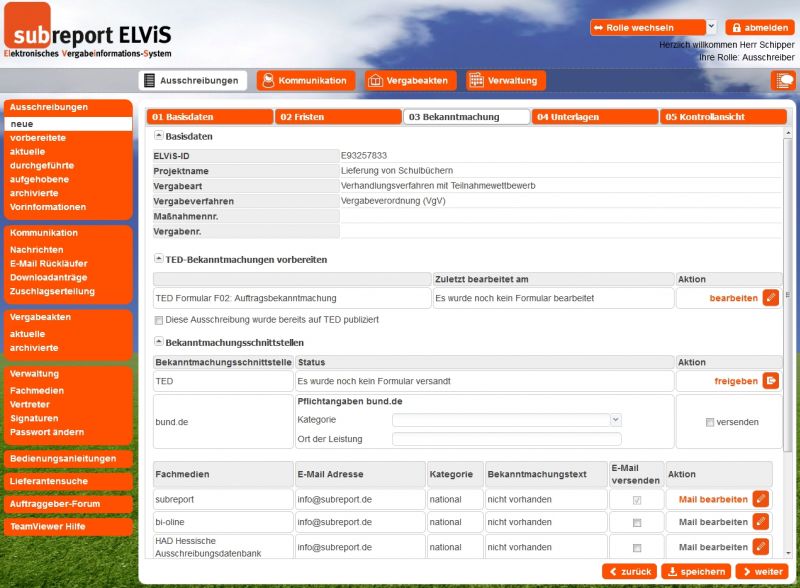Viewport: 800px width, 588px height.
Task: Click pencil icon in bi-oline row
Action: (x=760, y=522)
